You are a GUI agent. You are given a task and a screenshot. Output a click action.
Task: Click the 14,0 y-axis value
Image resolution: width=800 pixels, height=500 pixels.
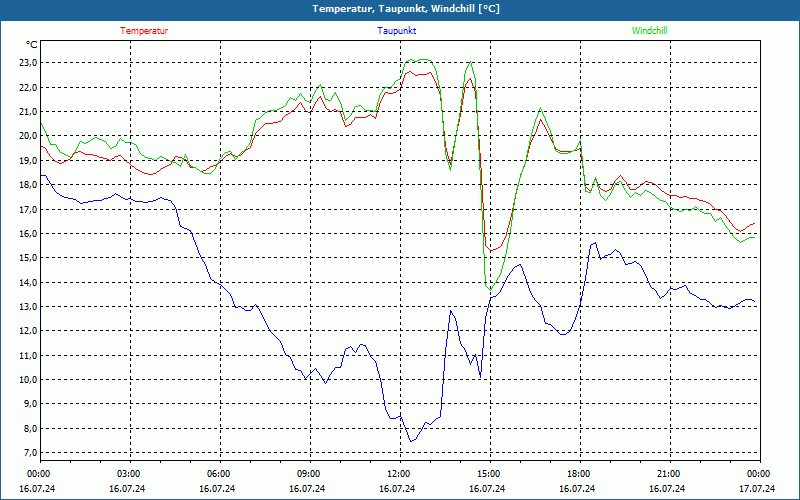pos(28,282)
